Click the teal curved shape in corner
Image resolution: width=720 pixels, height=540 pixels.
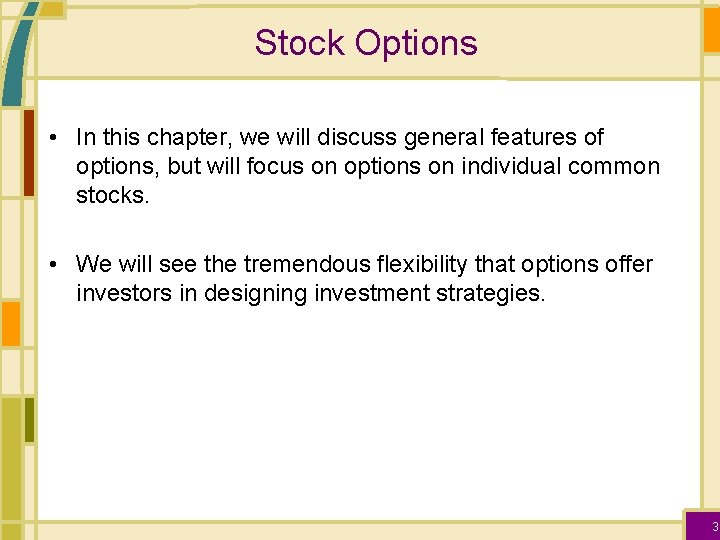14,55
